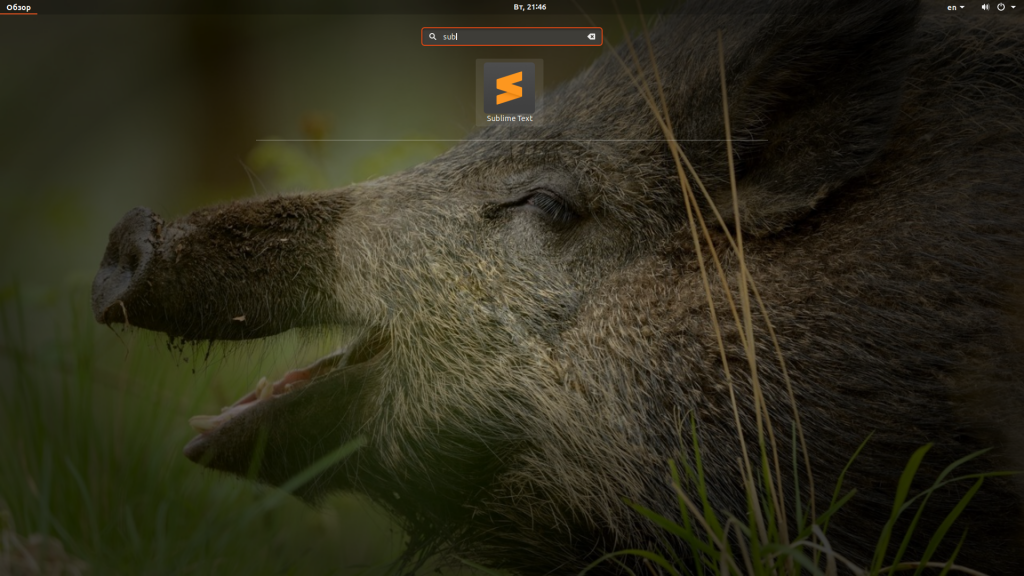Click empty top bar area left of clock

tap(300, 7)
